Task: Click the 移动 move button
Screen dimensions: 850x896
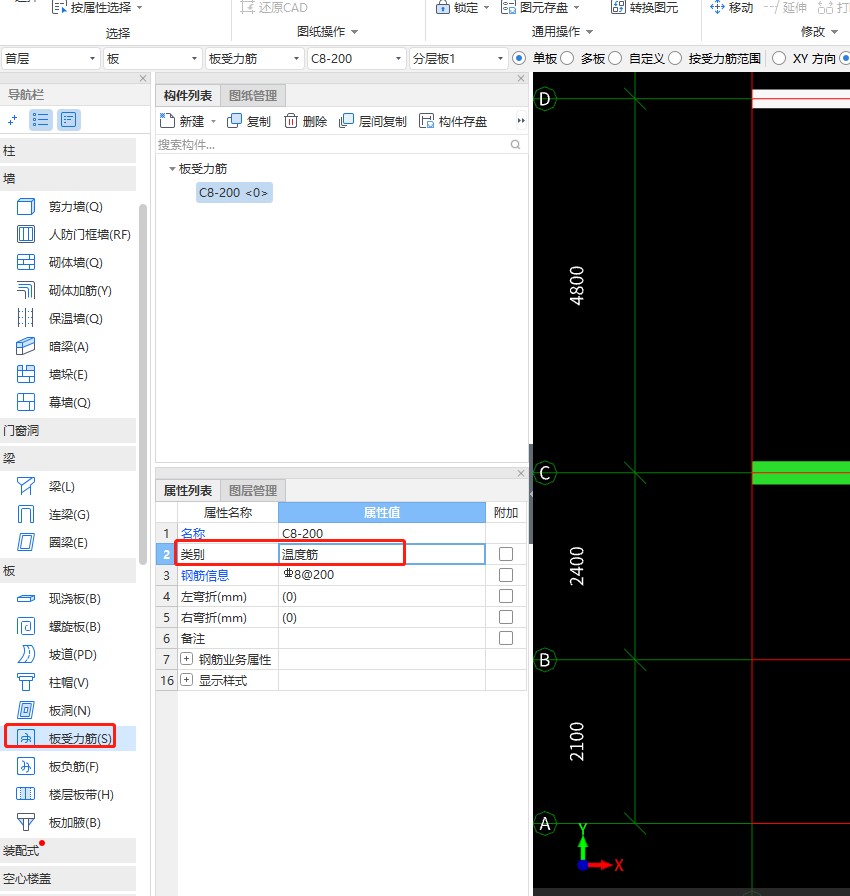Action: click(732, 7)
